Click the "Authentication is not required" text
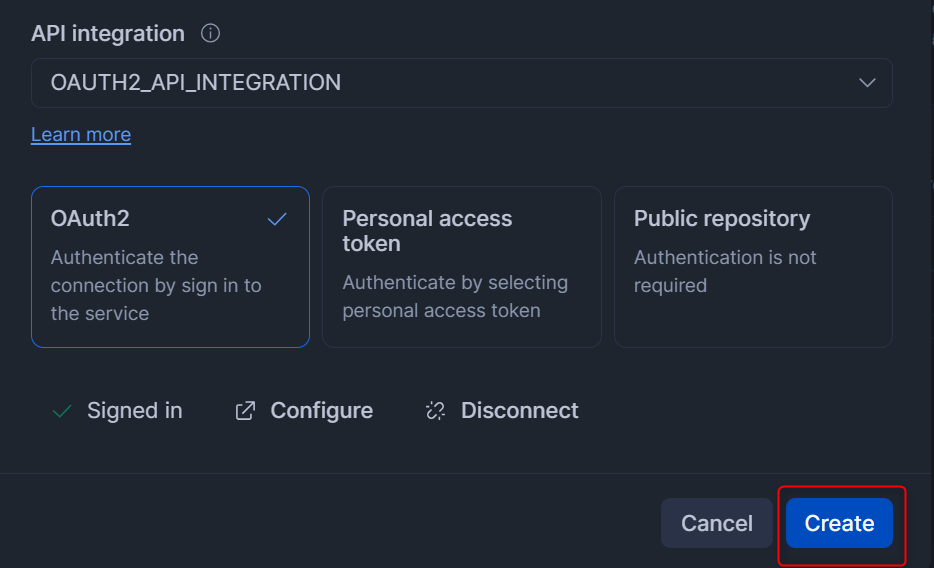 [x=725, y=271]
